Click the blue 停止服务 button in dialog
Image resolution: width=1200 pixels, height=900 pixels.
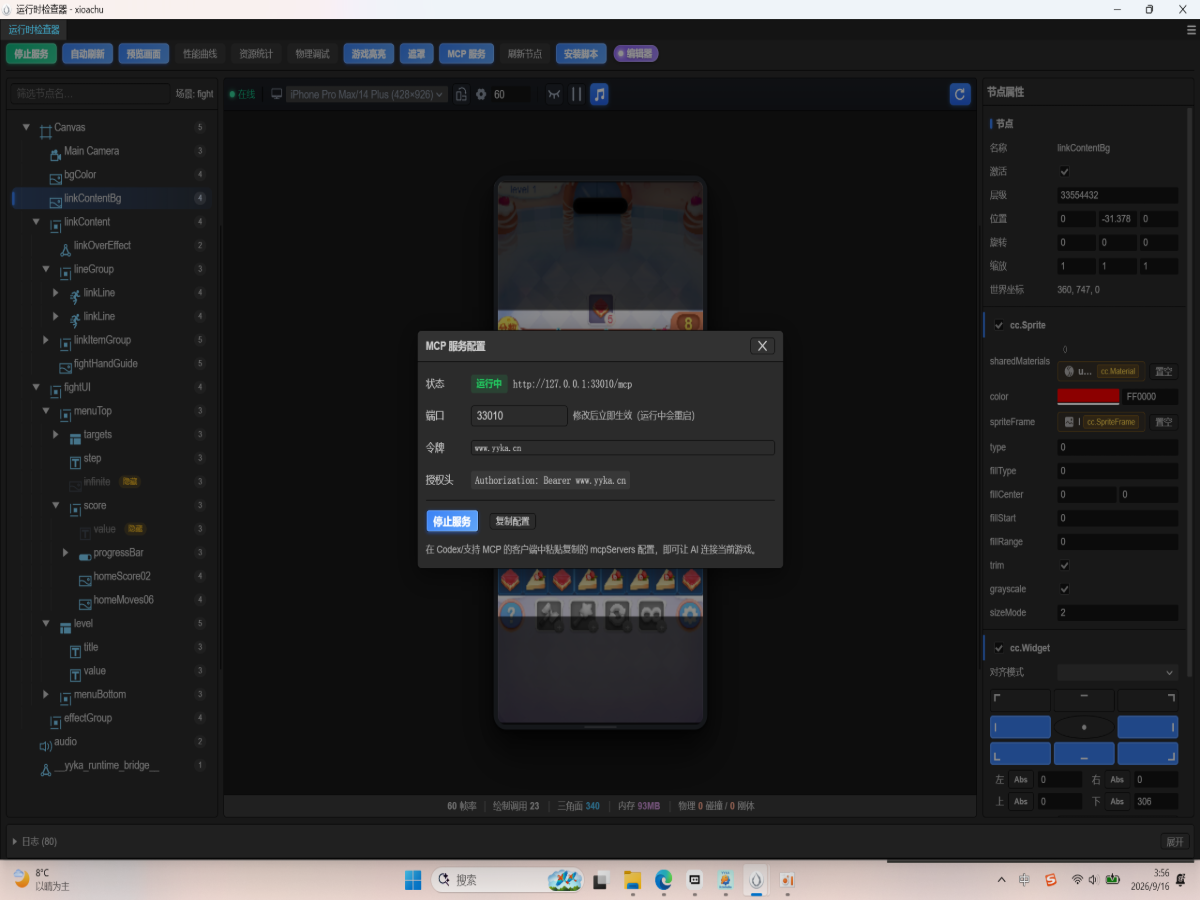click(452, 521)
